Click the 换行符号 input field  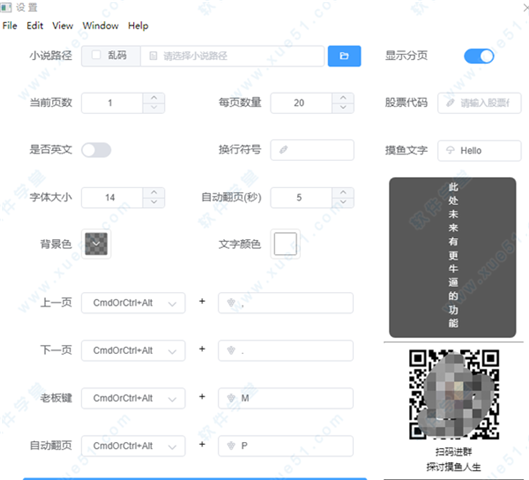[x=312, y=150]
